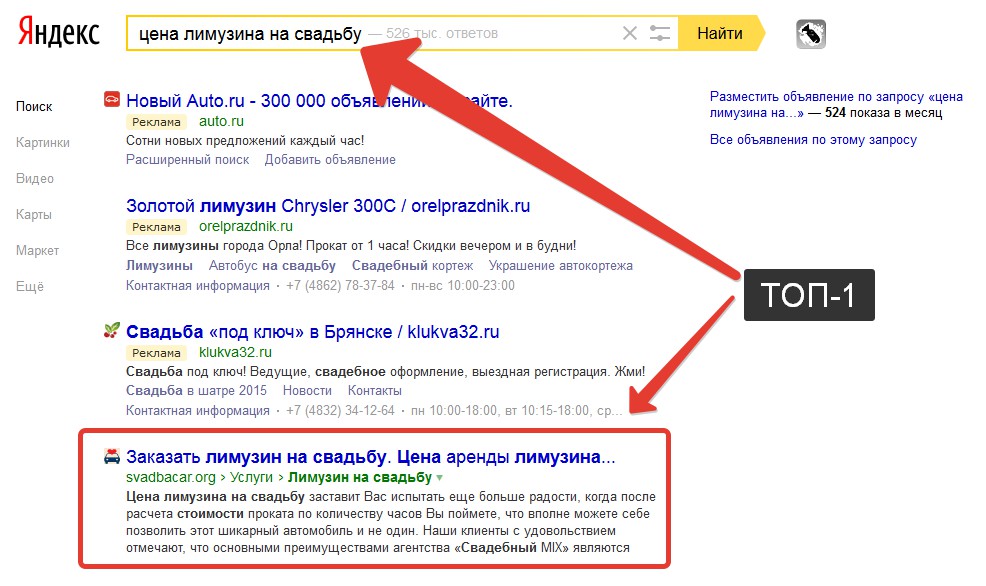Click the hours text 'пн-вс 10:00-23:00'
Screen dimensions: 986x586
click(x=463, y=285)
